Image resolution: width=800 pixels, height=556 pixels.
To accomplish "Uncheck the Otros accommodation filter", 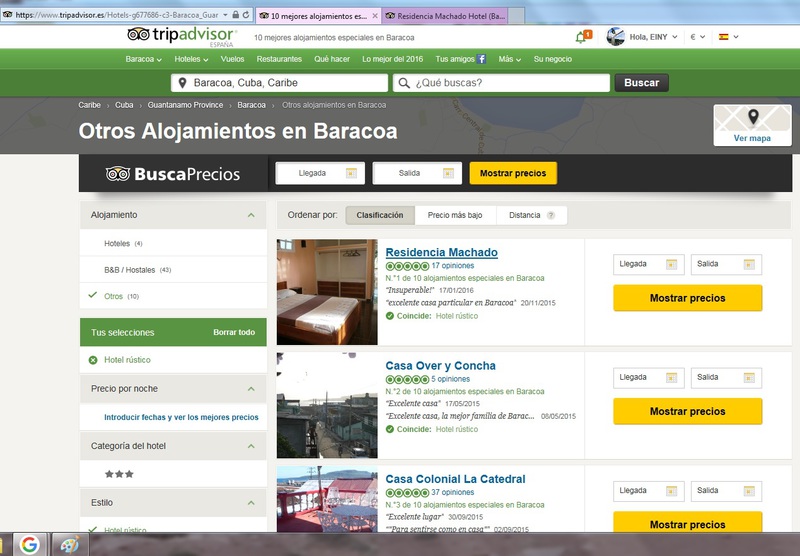I will point(93,296).
